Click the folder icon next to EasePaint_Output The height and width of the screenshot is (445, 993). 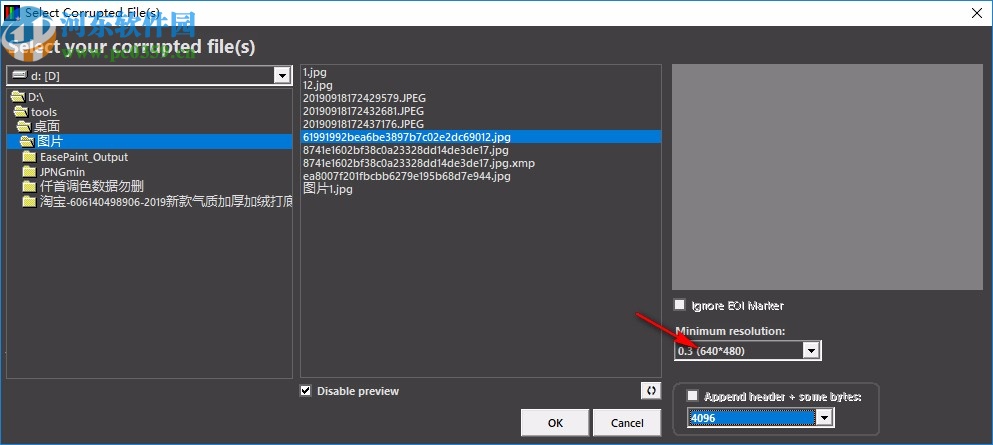(29, 157)
